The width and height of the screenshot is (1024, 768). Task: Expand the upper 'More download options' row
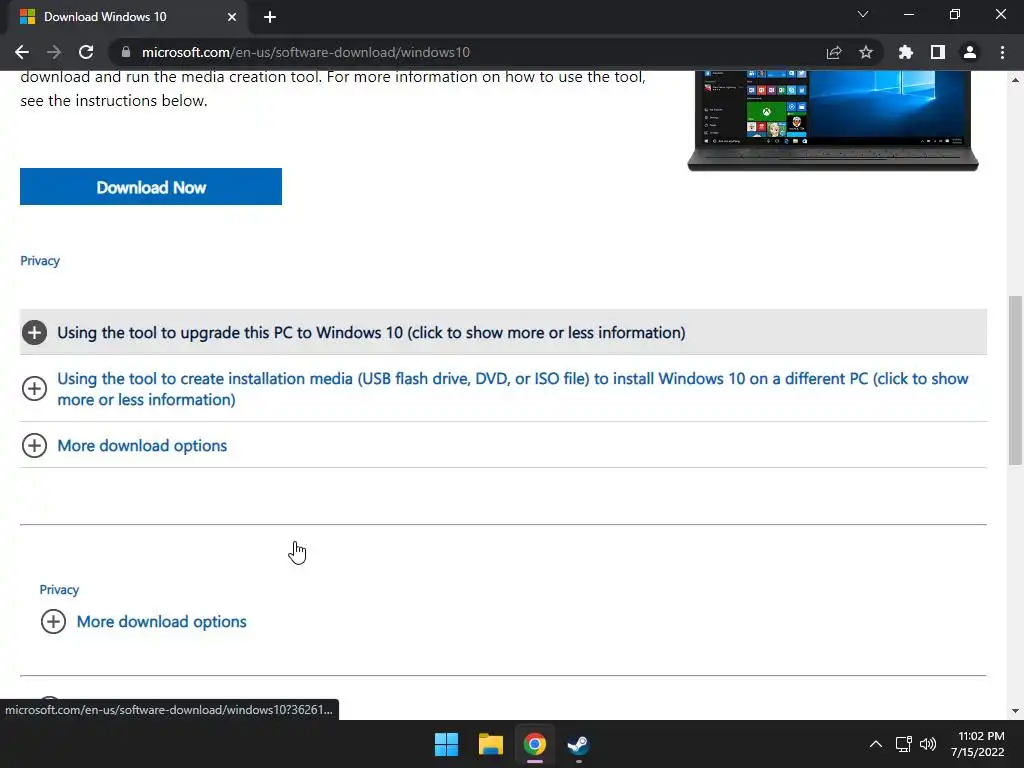[503, 445]
